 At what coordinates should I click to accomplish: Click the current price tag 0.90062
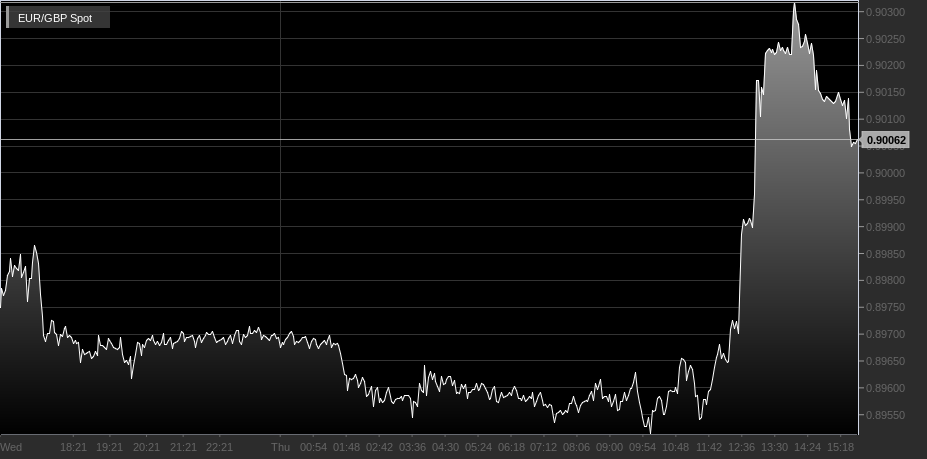point(886,141)
